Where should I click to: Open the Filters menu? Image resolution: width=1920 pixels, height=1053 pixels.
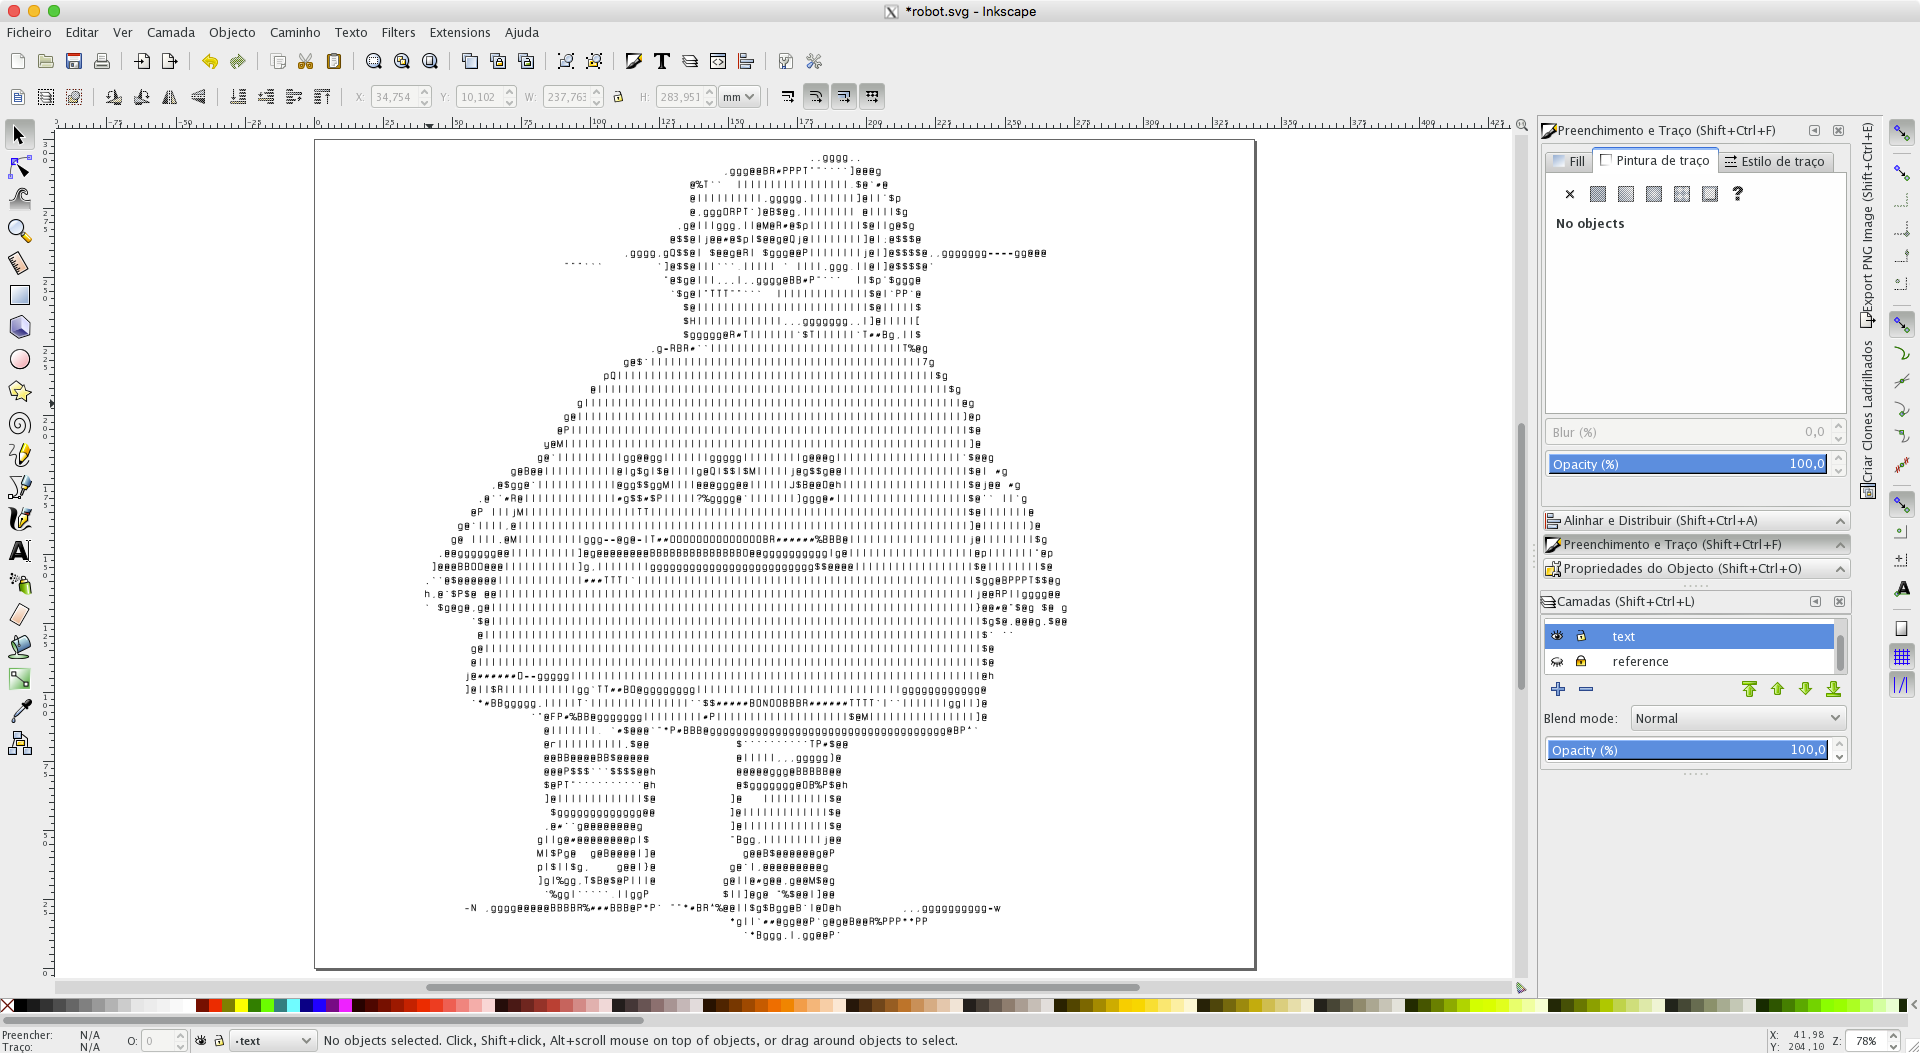pos(398,32)
